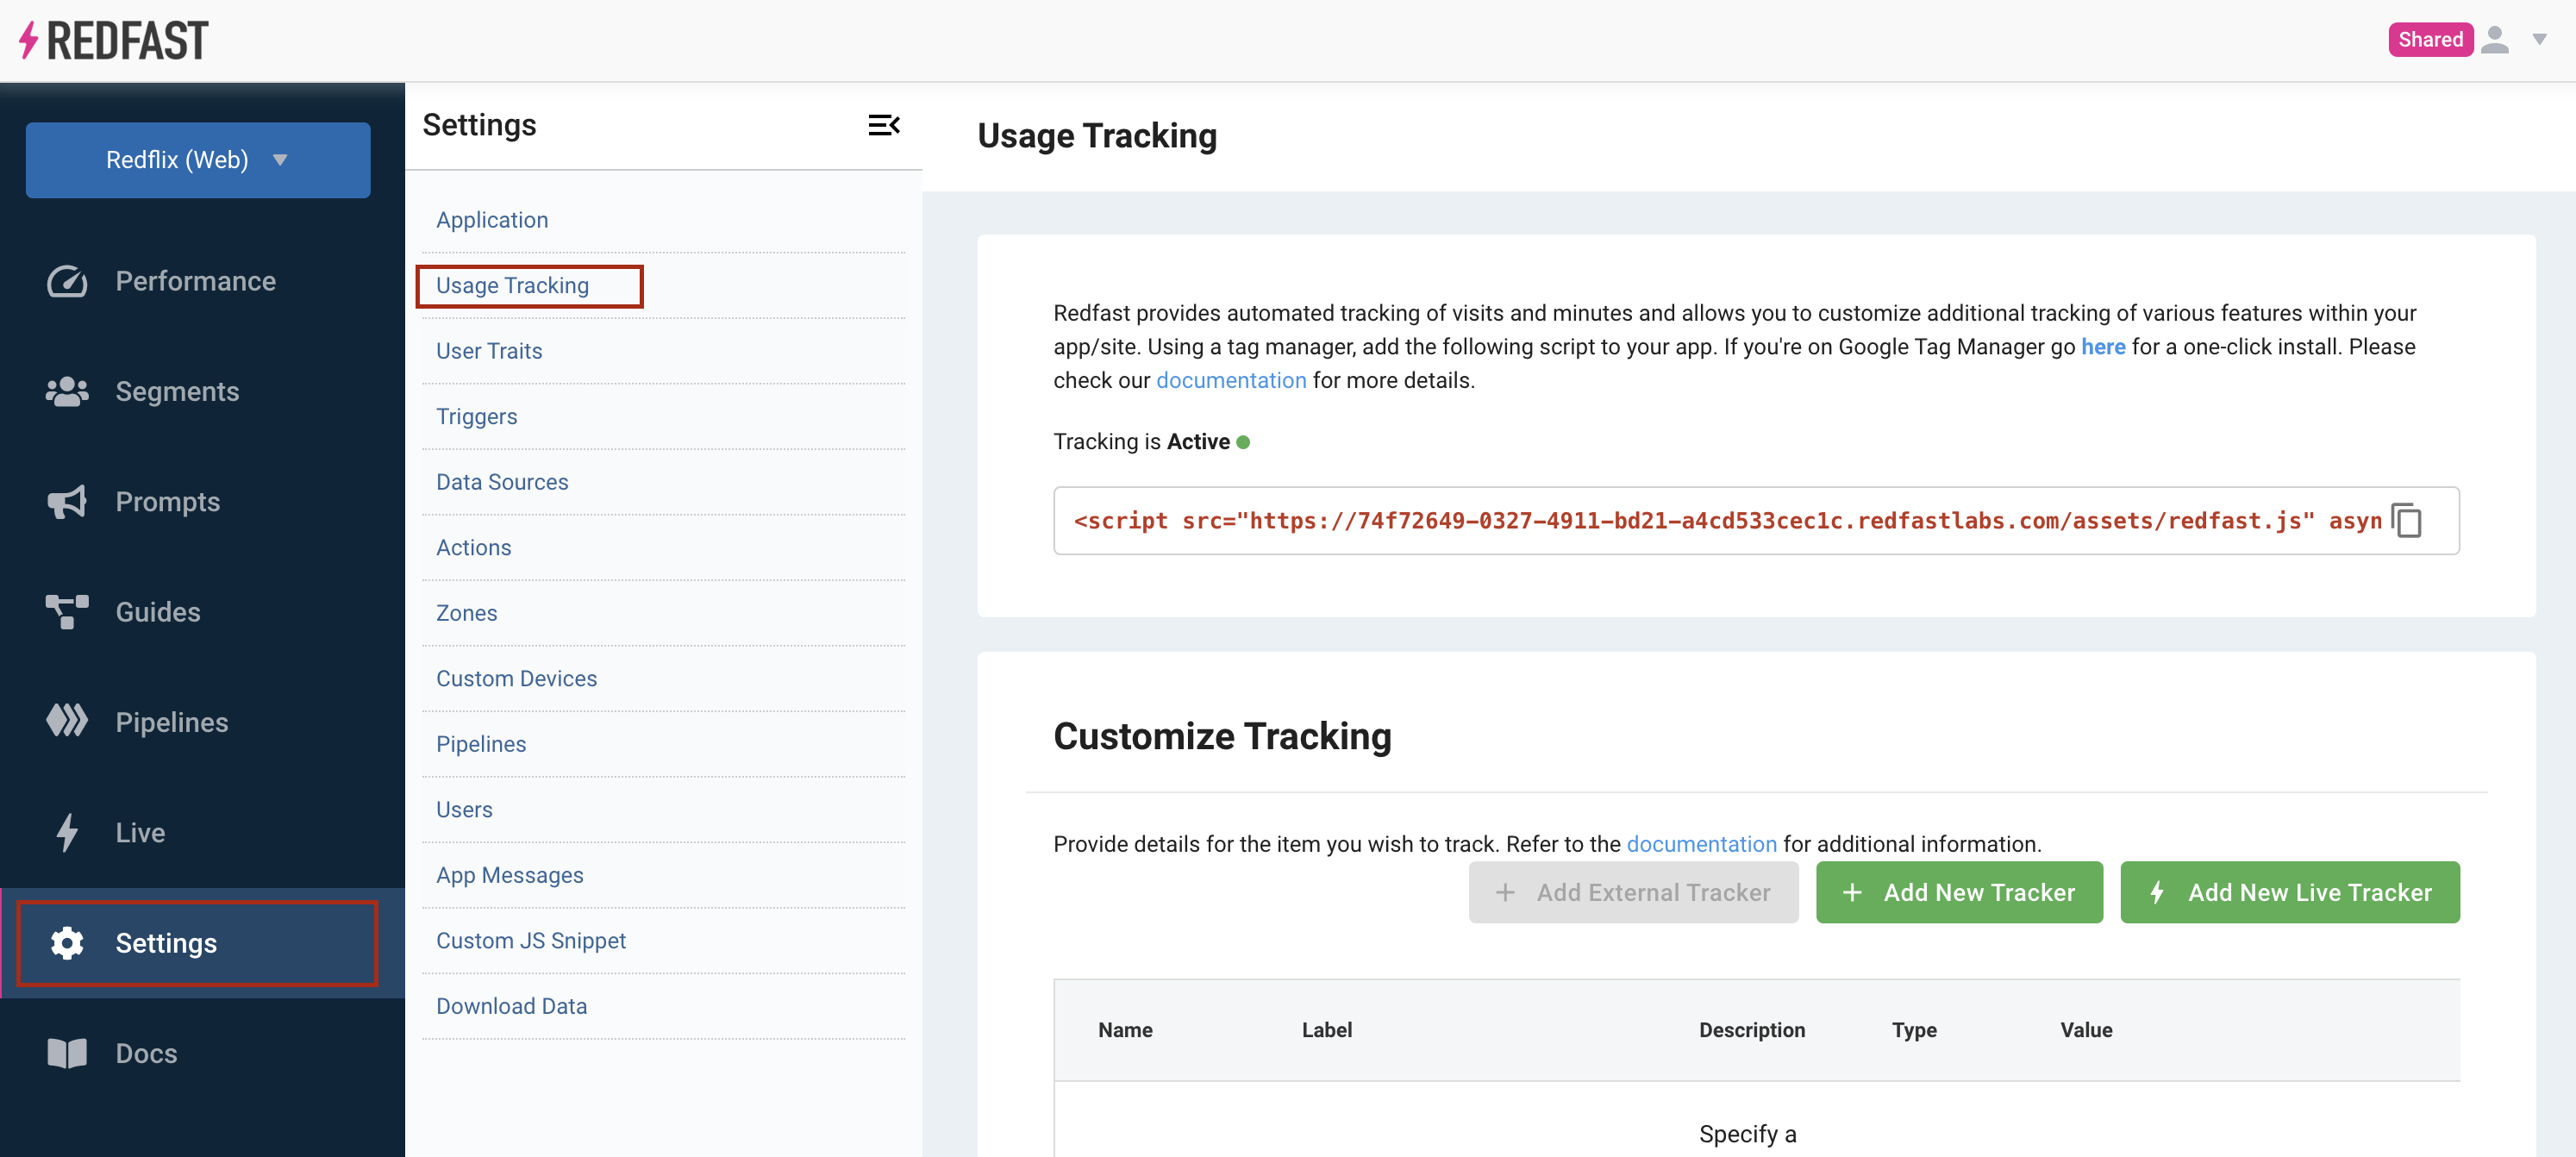
Task: Click the Performance gauge icon
Action: click(67, 281)
